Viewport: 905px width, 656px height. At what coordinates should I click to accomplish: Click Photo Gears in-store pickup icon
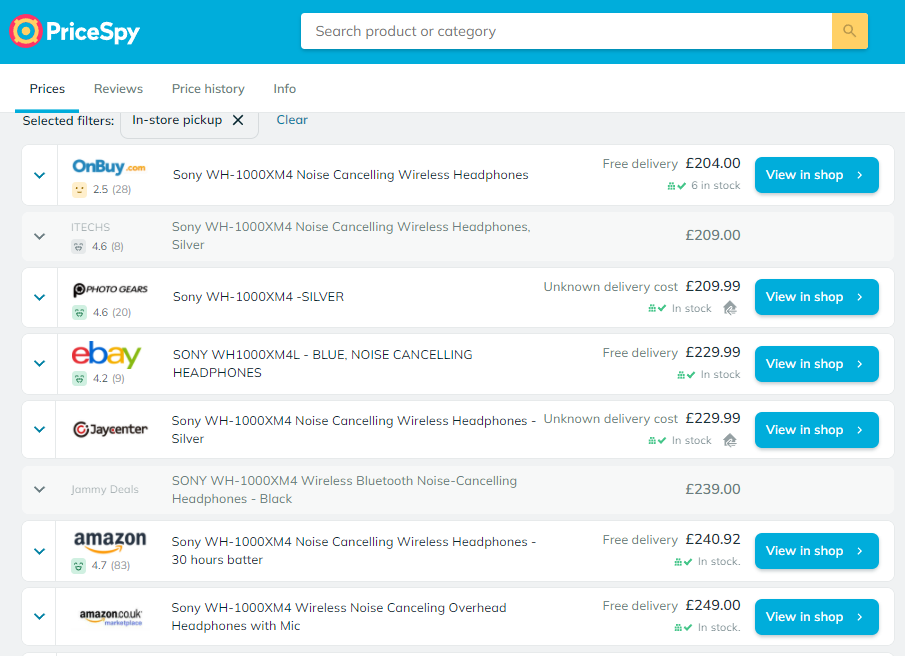(730, 308)
